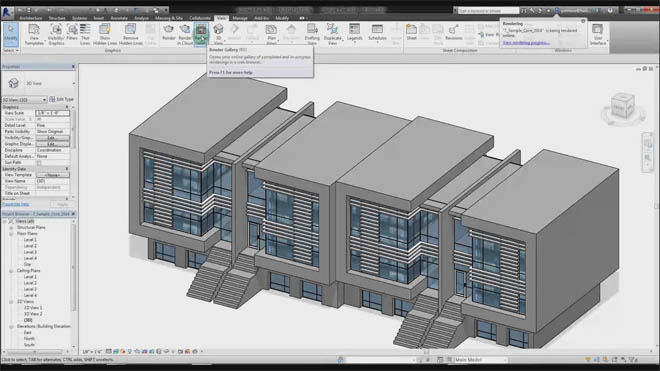Viewport: 660px width, 371px height.
Task: Create a Drafting View
Action: point(312,34)
